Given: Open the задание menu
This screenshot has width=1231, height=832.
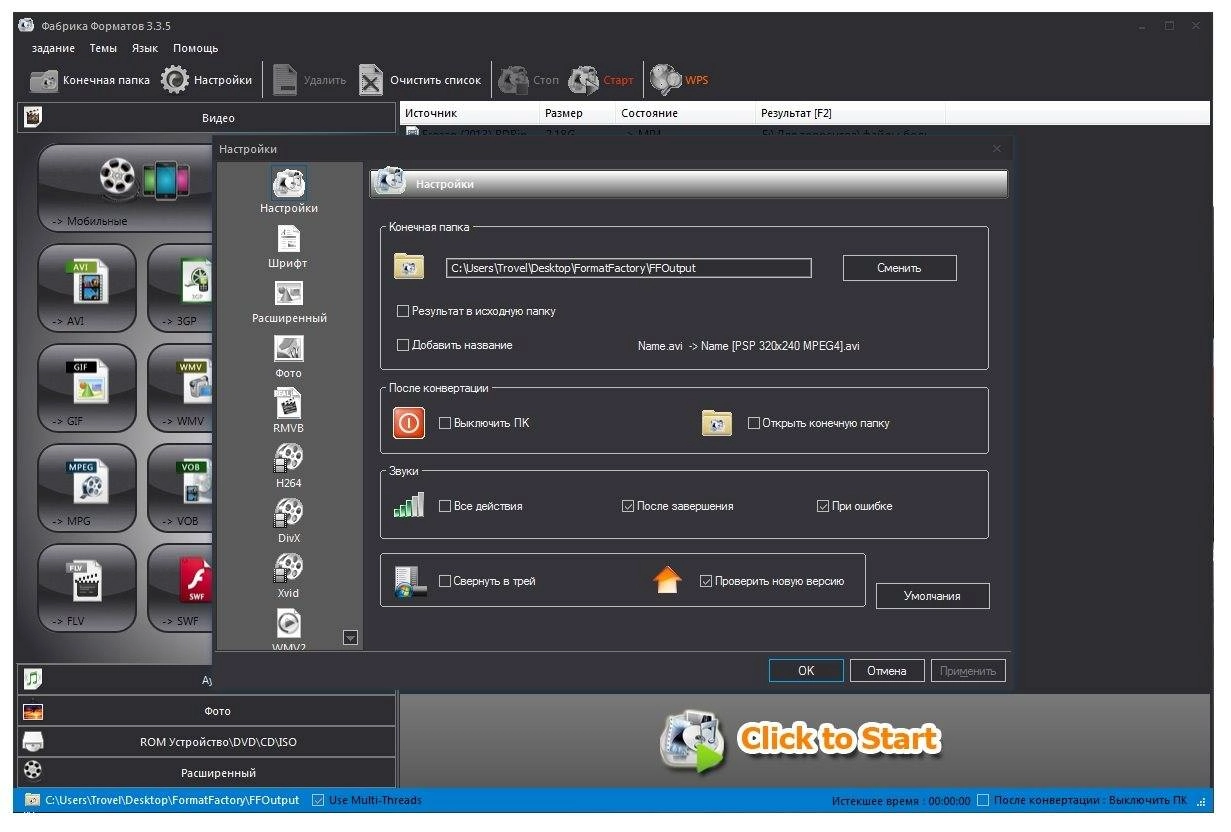Looking at the screenshot, I should [x=53, y=48].
